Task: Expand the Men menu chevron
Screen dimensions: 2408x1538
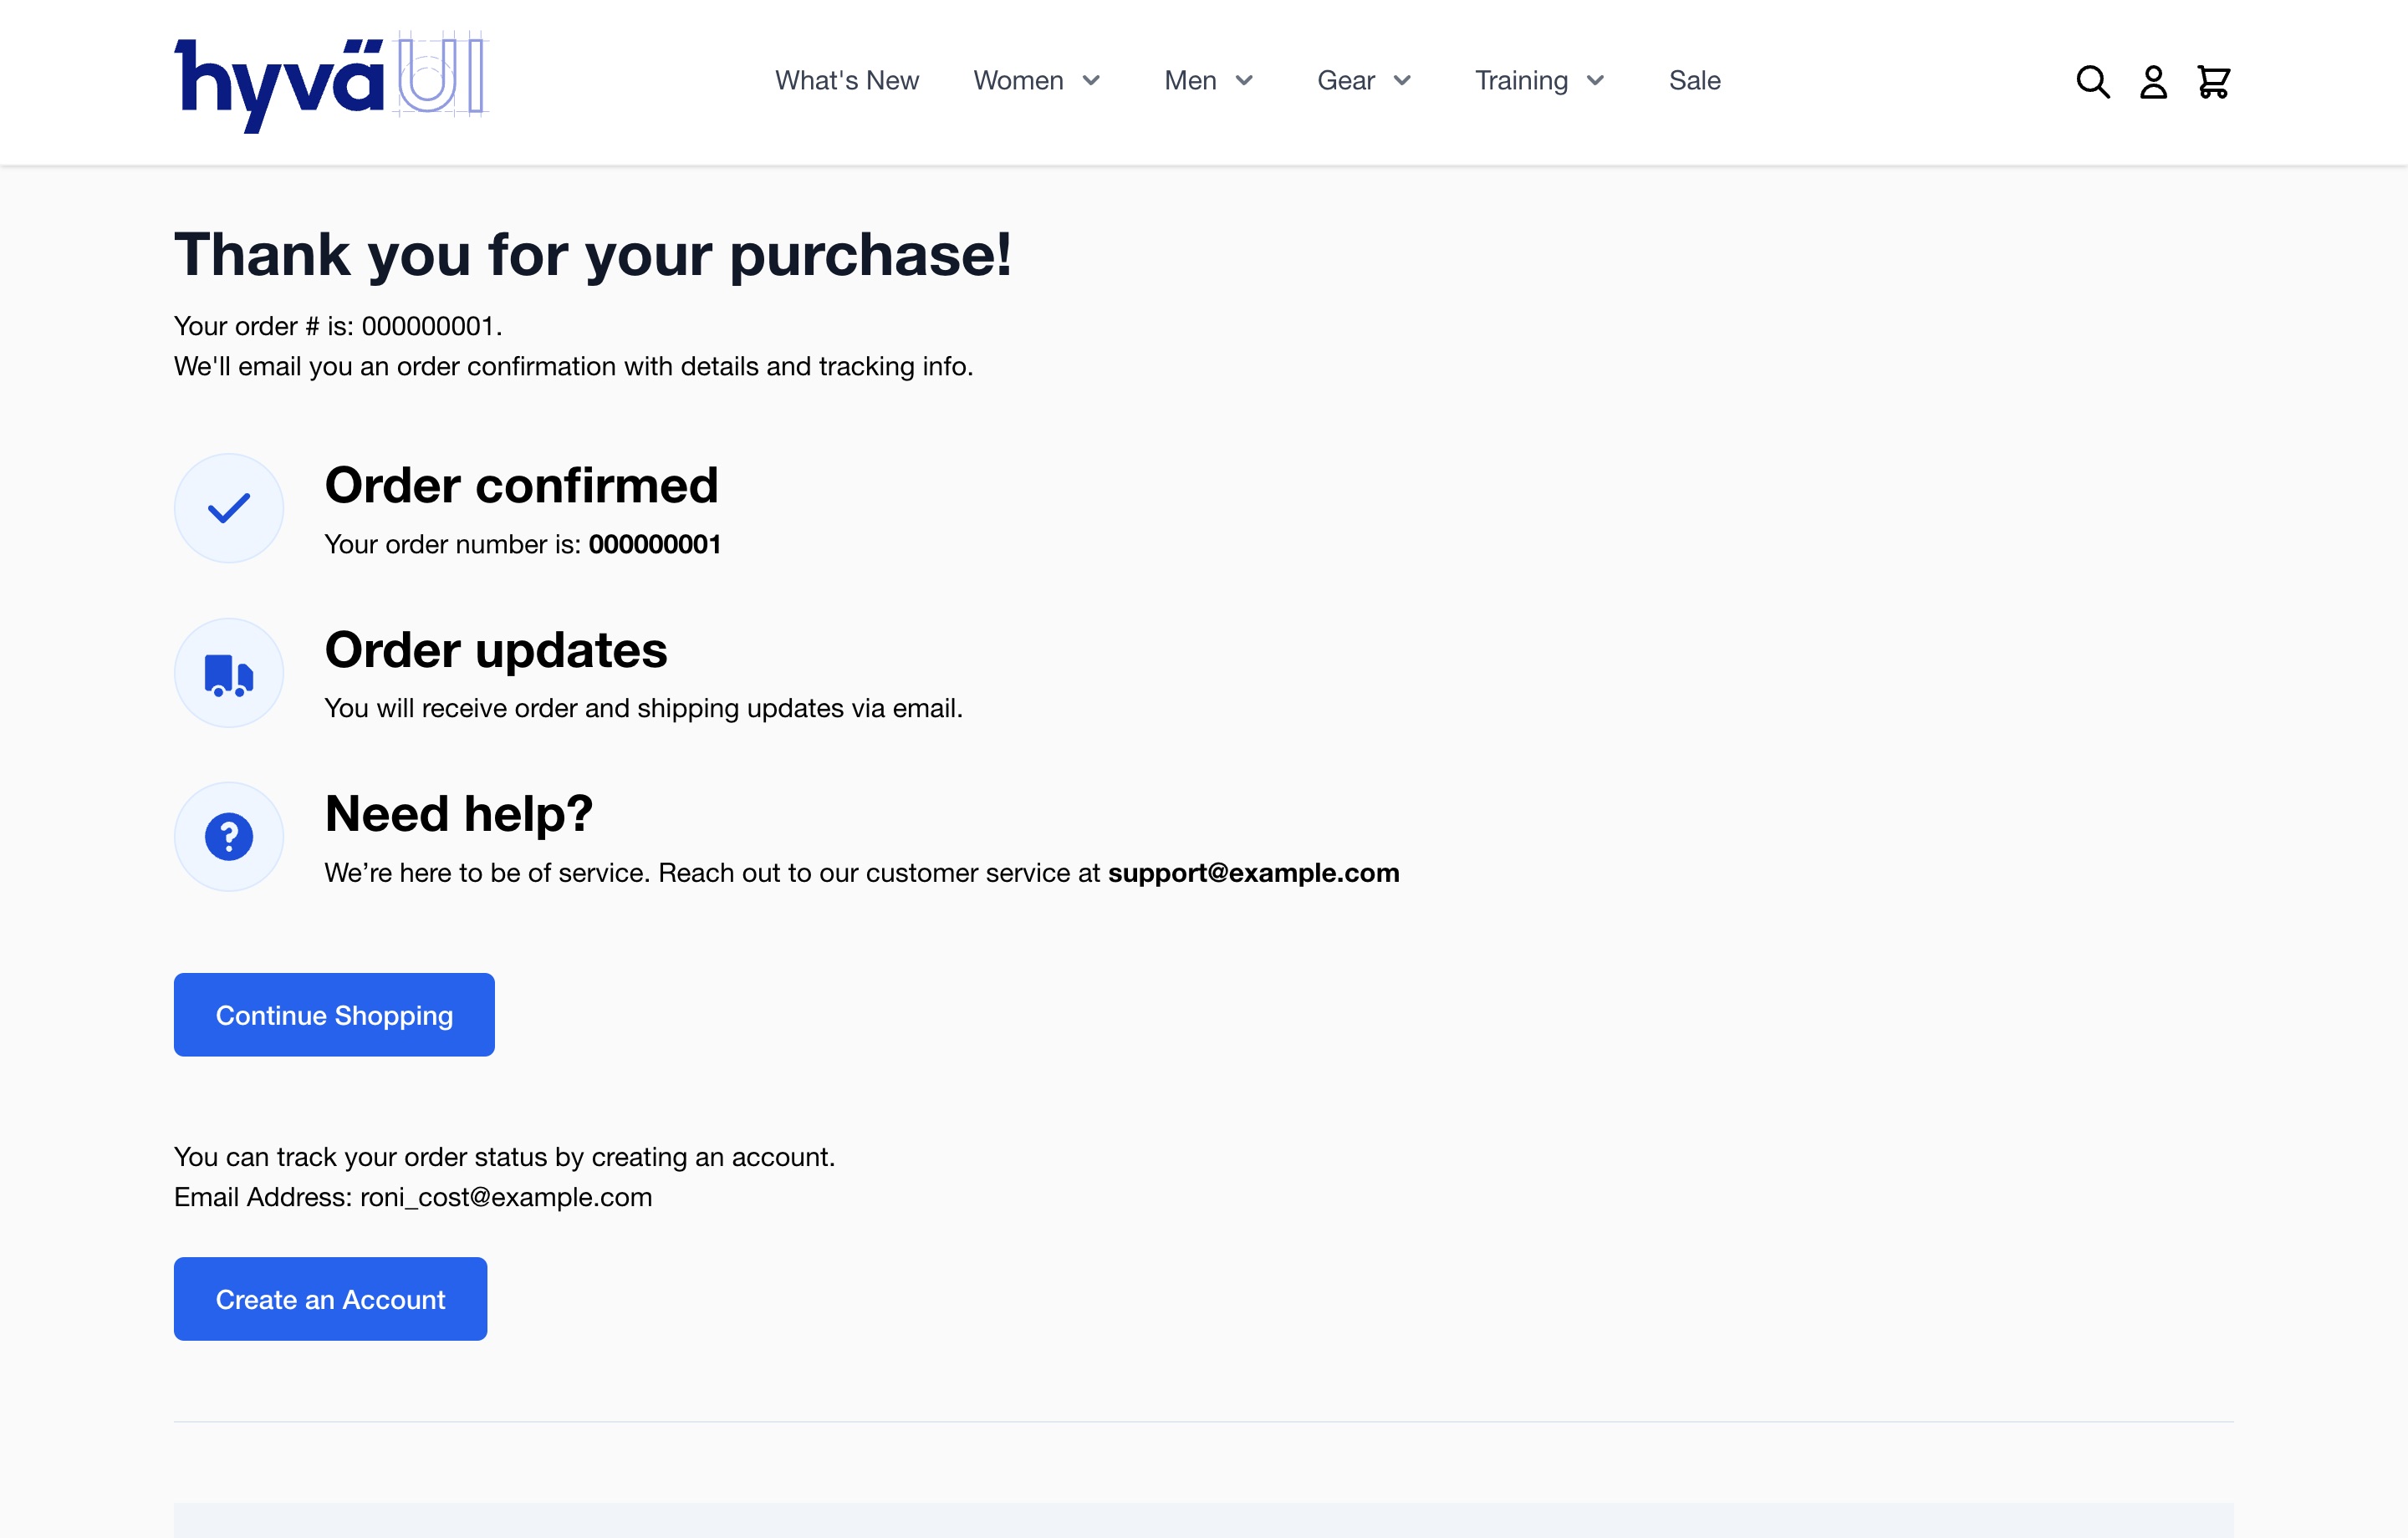Action: point(1244,81)
